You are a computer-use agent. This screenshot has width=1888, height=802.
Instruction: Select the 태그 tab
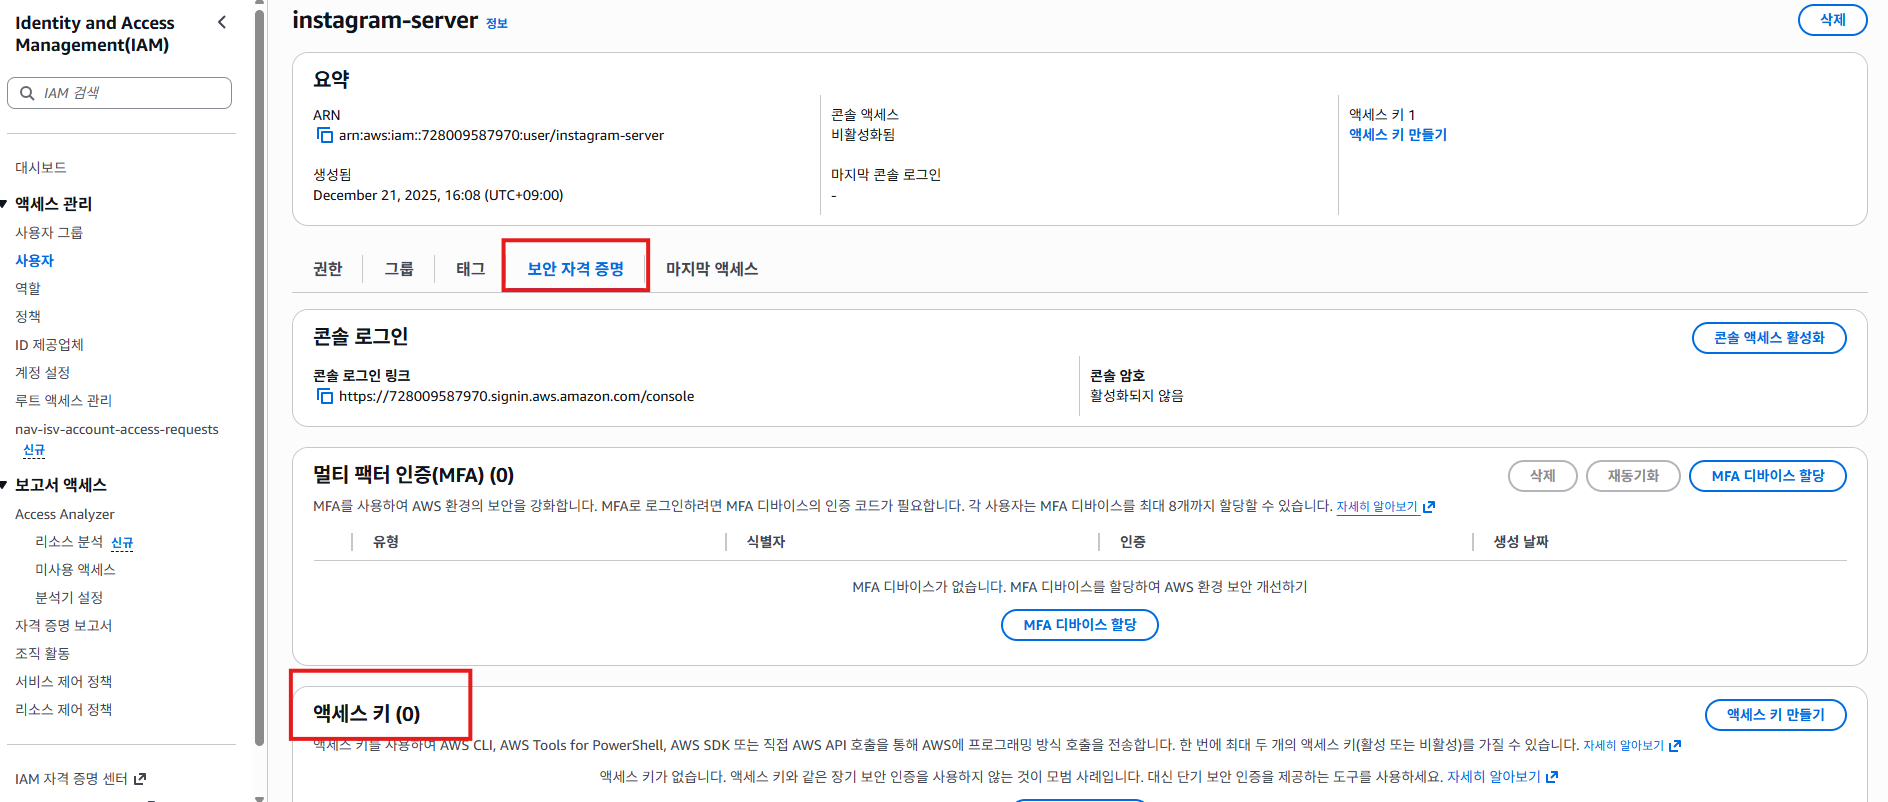tap(470, 268)
